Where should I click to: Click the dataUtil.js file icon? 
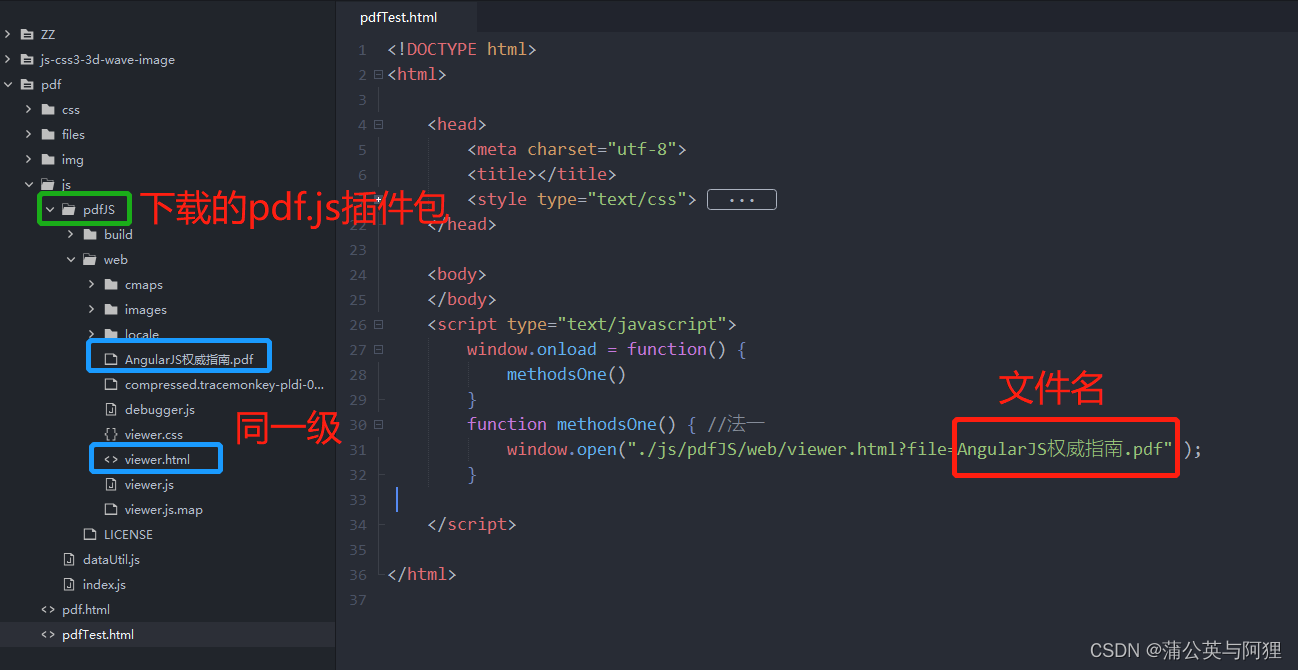tap(69, 559)
